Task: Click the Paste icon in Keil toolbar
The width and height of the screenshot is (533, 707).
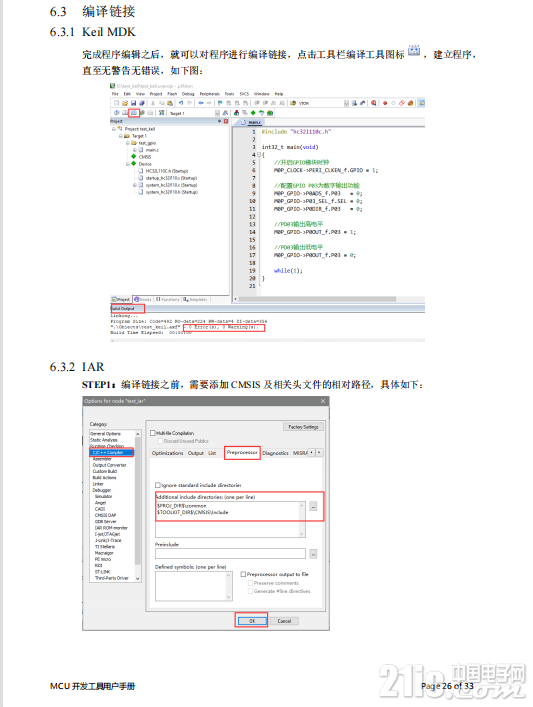Action: coord(170,103)
